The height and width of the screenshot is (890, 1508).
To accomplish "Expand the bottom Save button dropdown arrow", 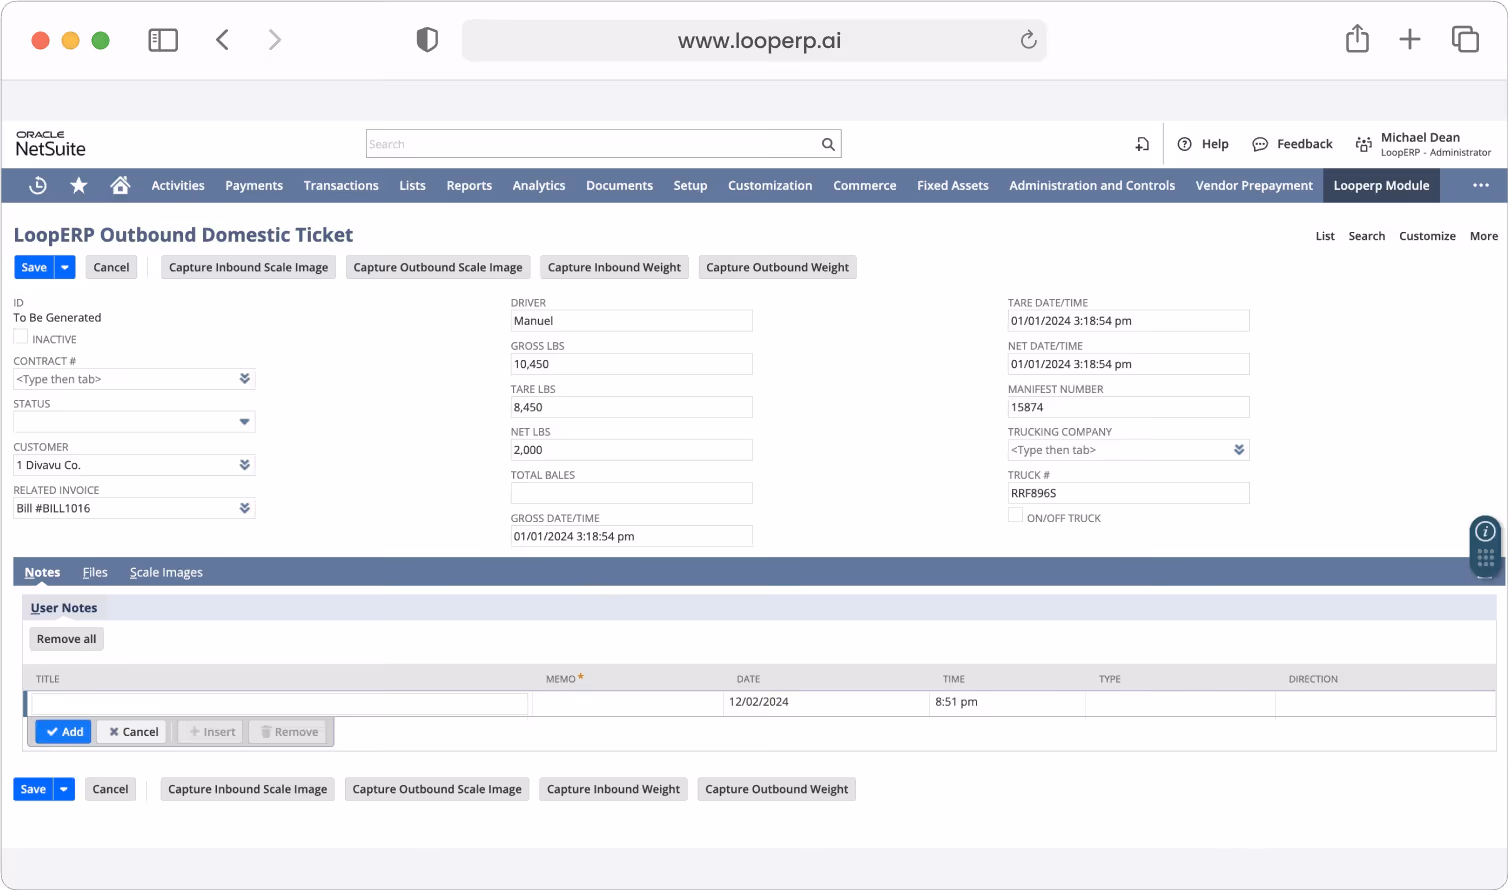I will (x=64, y=789).
